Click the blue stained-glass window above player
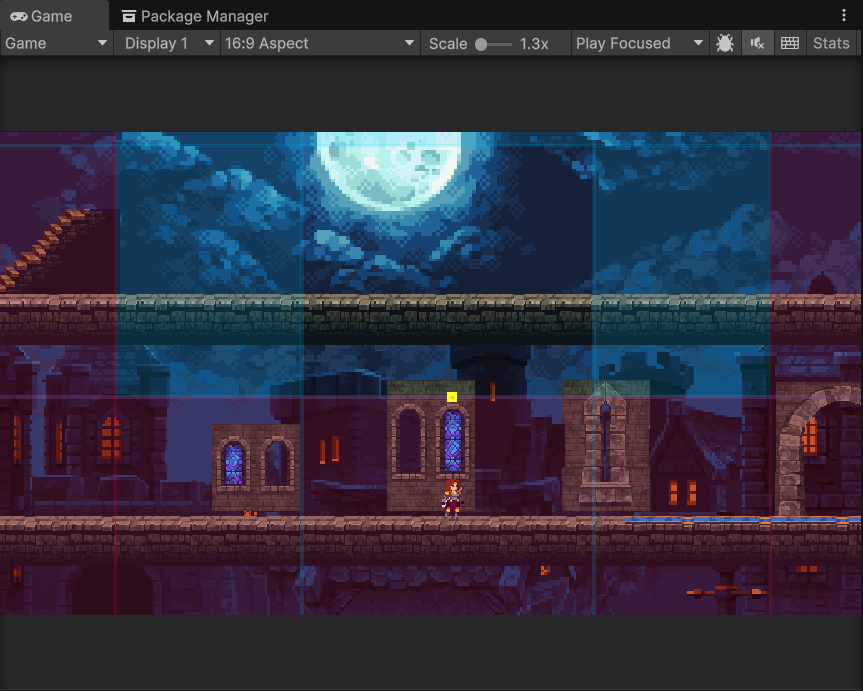 tap(452, 442)
